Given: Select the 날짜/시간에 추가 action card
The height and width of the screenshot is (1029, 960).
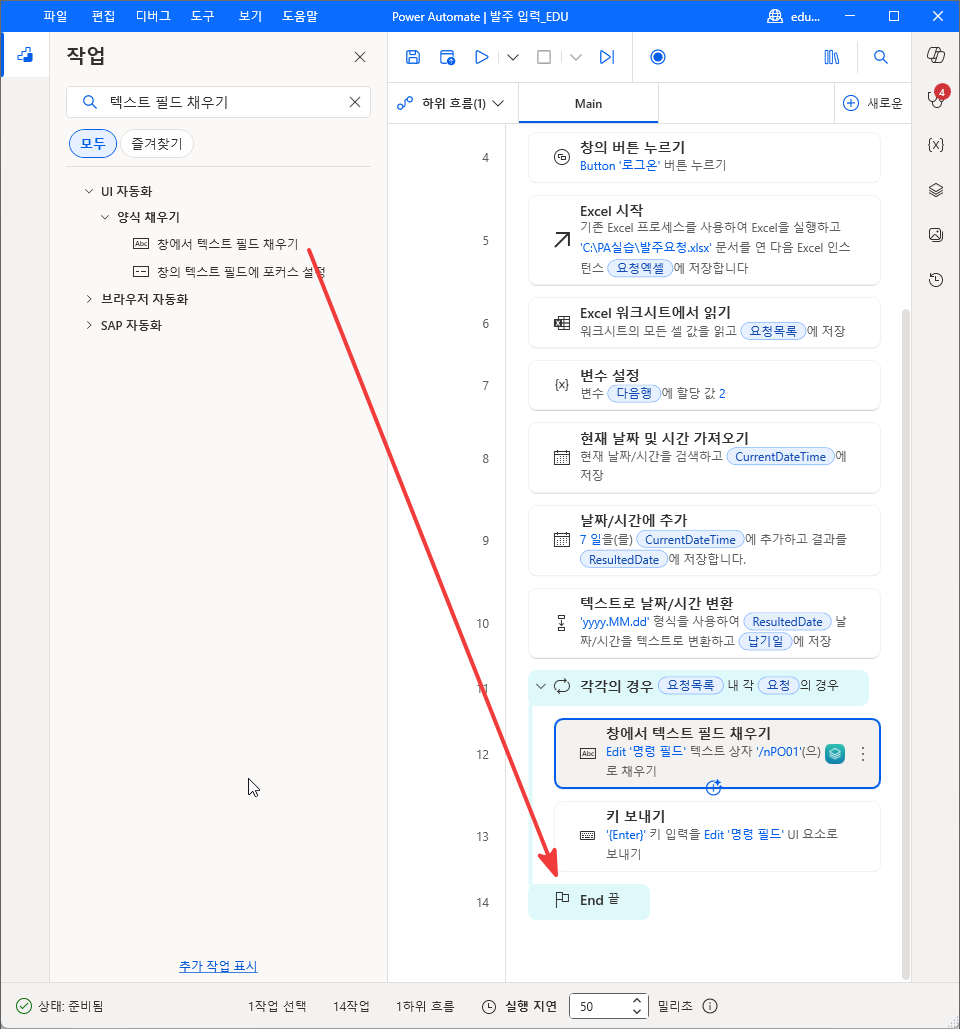Looking at the screenshot, I should tap(703, 541).
